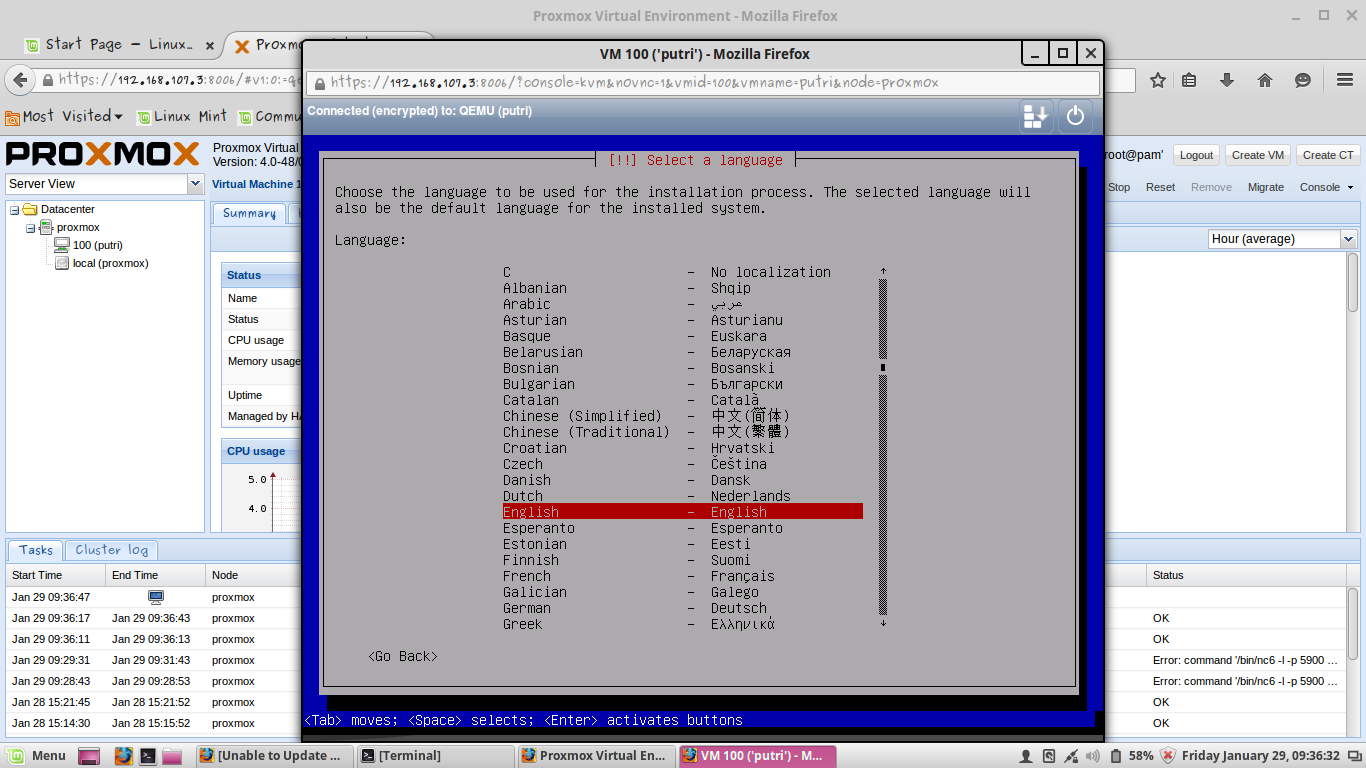Select Albanian in the language list
This screenshot has height=768, width=1366.
[x=683, y=288]
